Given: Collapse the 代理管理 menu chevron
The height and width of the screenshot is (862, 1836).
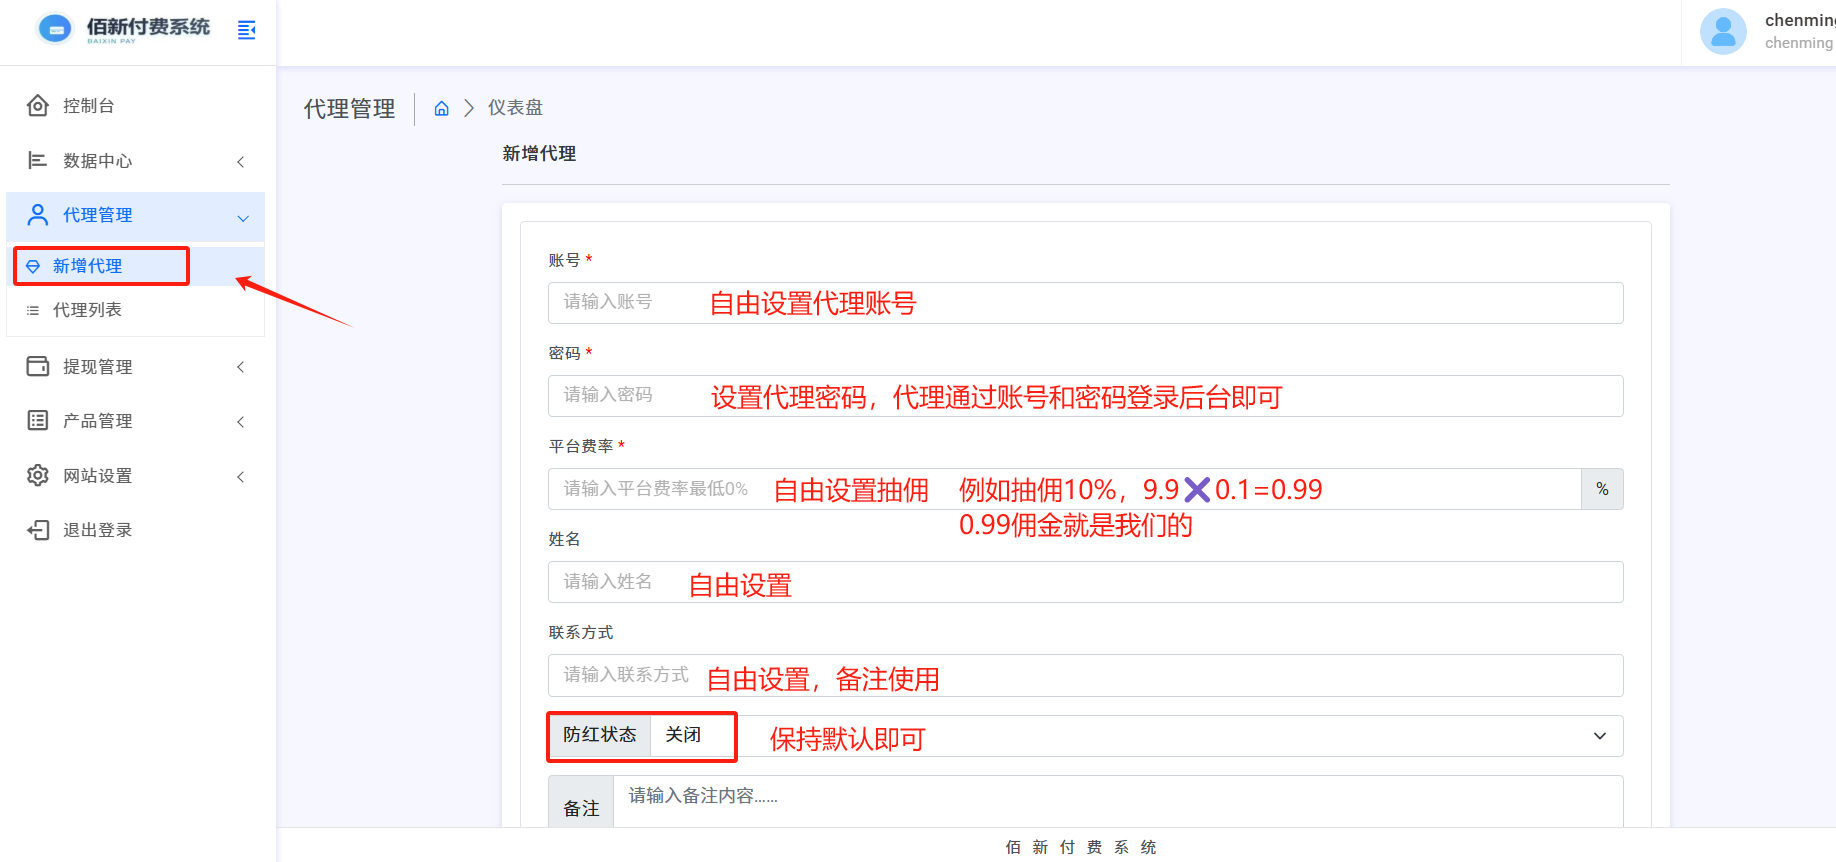Looking at the screenshot, I should [243, 218].
